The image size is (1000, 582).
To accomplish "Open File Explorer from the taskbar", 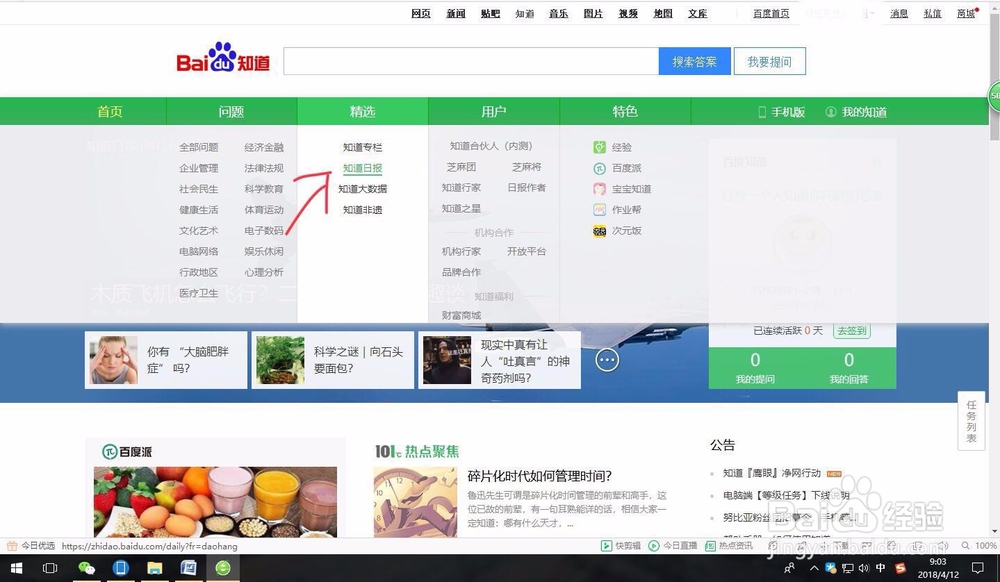I will click(154, 567).
